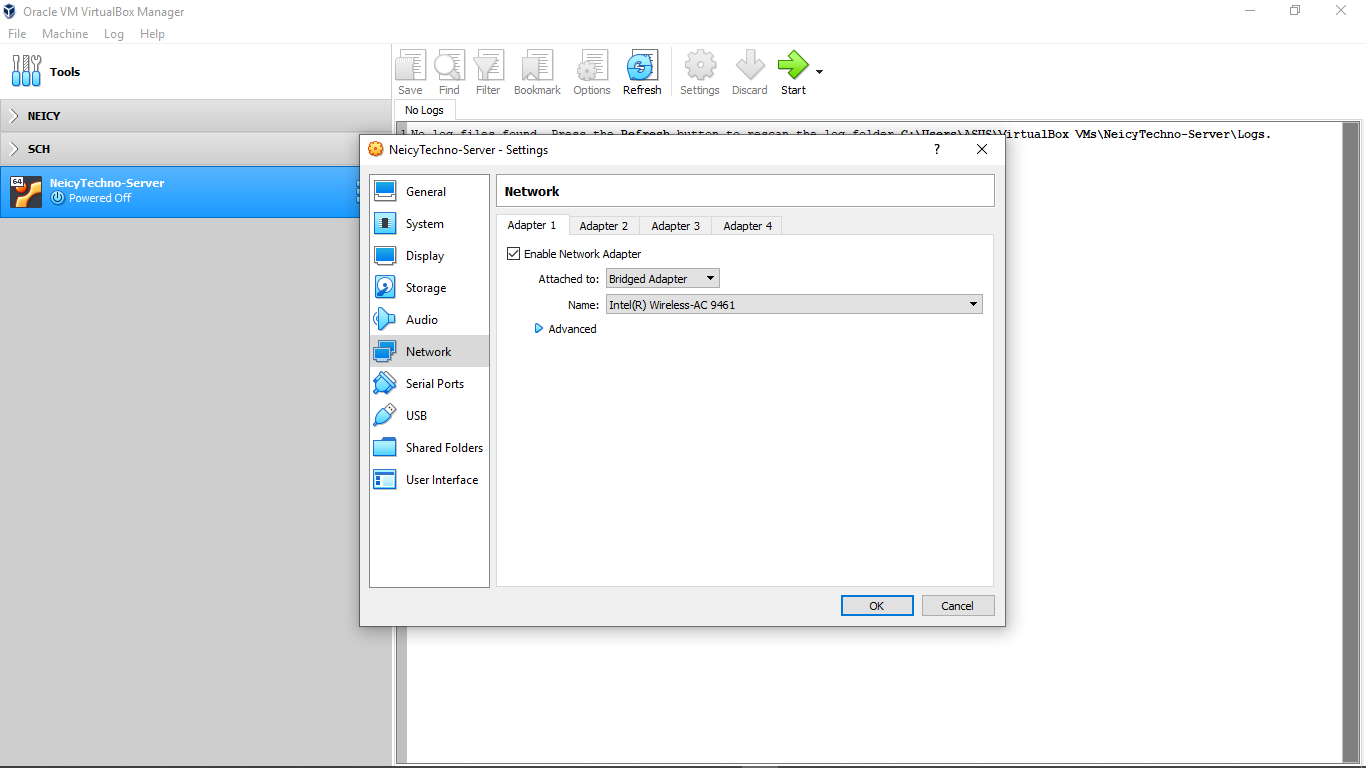Switch to Adapter 4 tab

[x=748, y=226]
